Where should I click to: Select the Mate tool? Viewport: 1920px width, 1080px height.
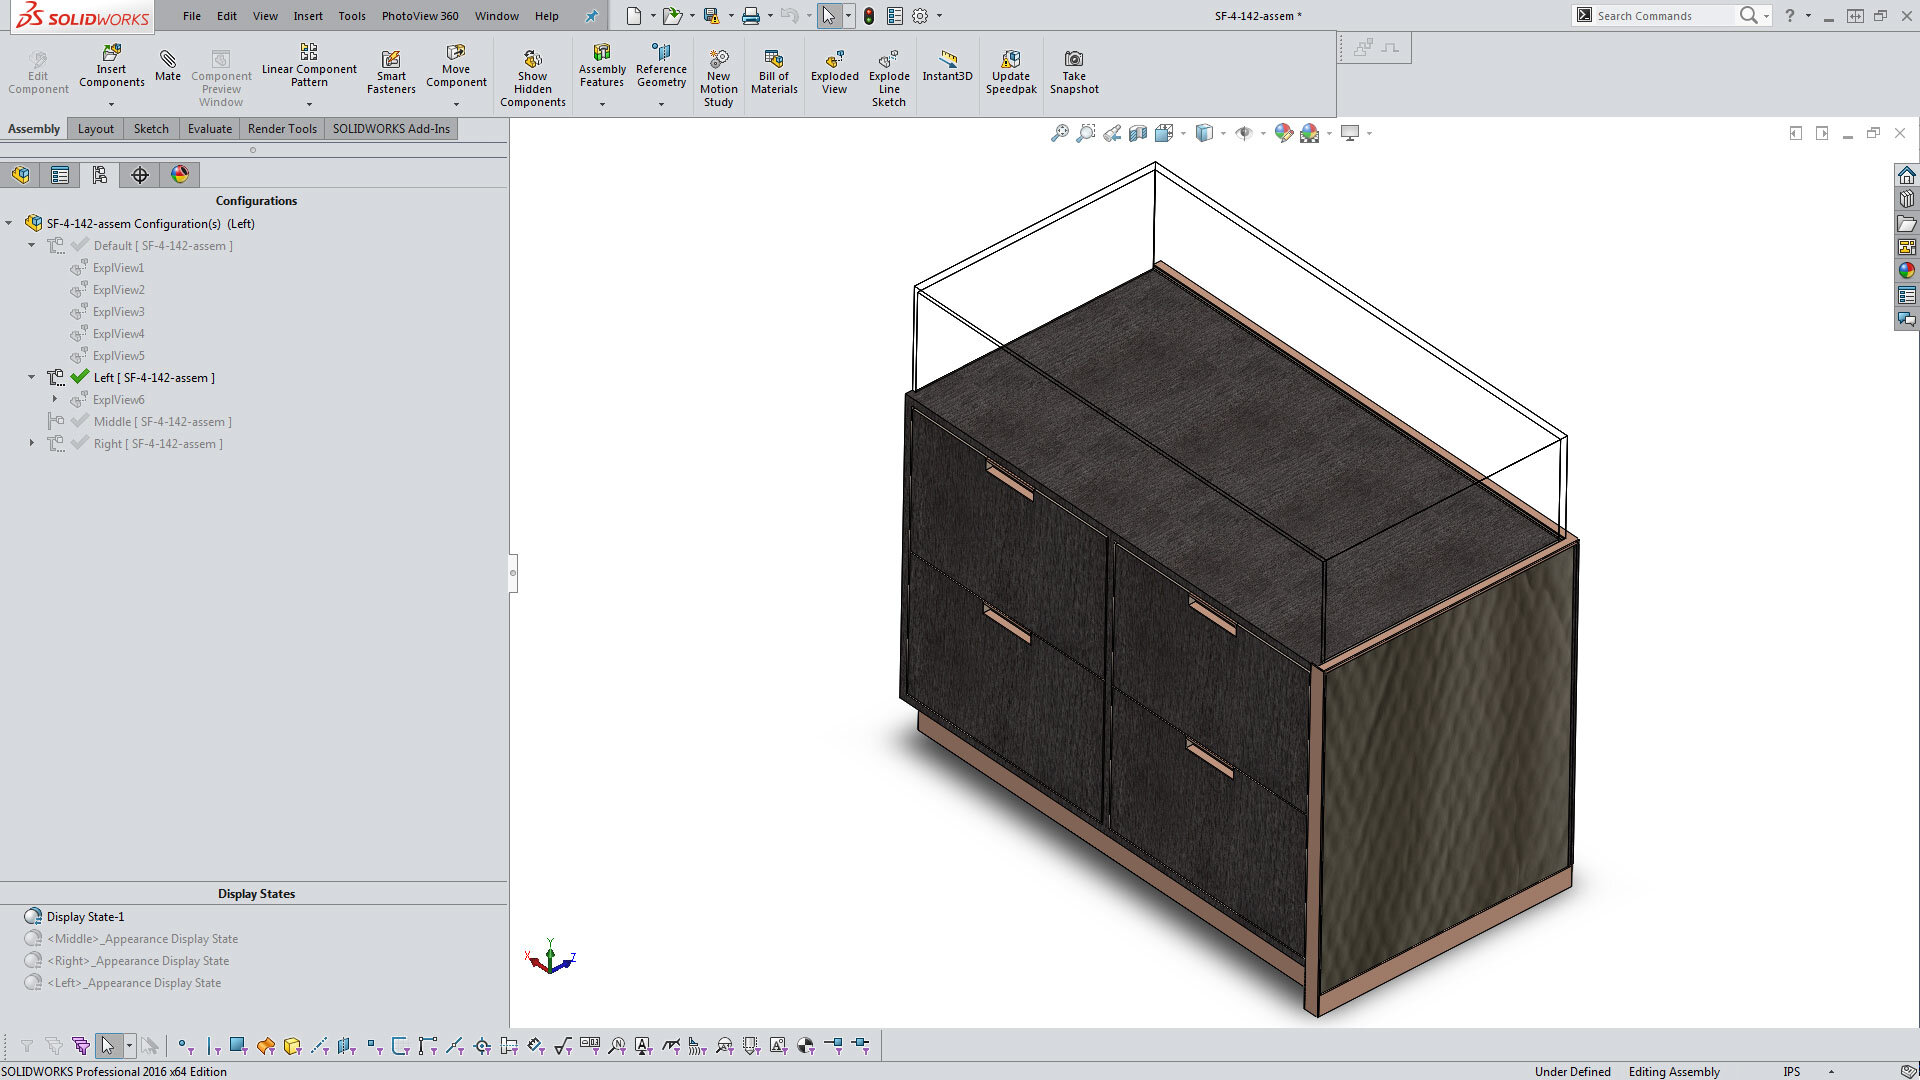click(168, 65)
